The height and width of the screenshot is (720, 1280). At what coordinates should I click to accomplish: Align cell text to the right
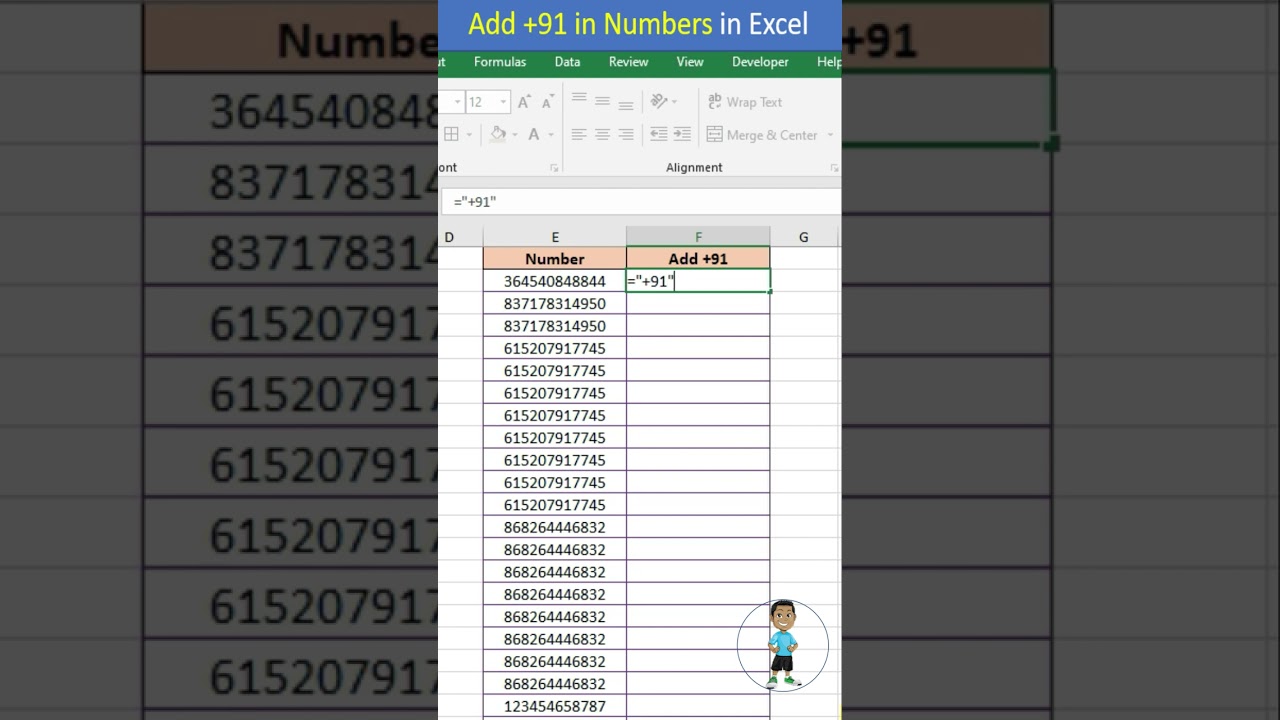(625, 134)
